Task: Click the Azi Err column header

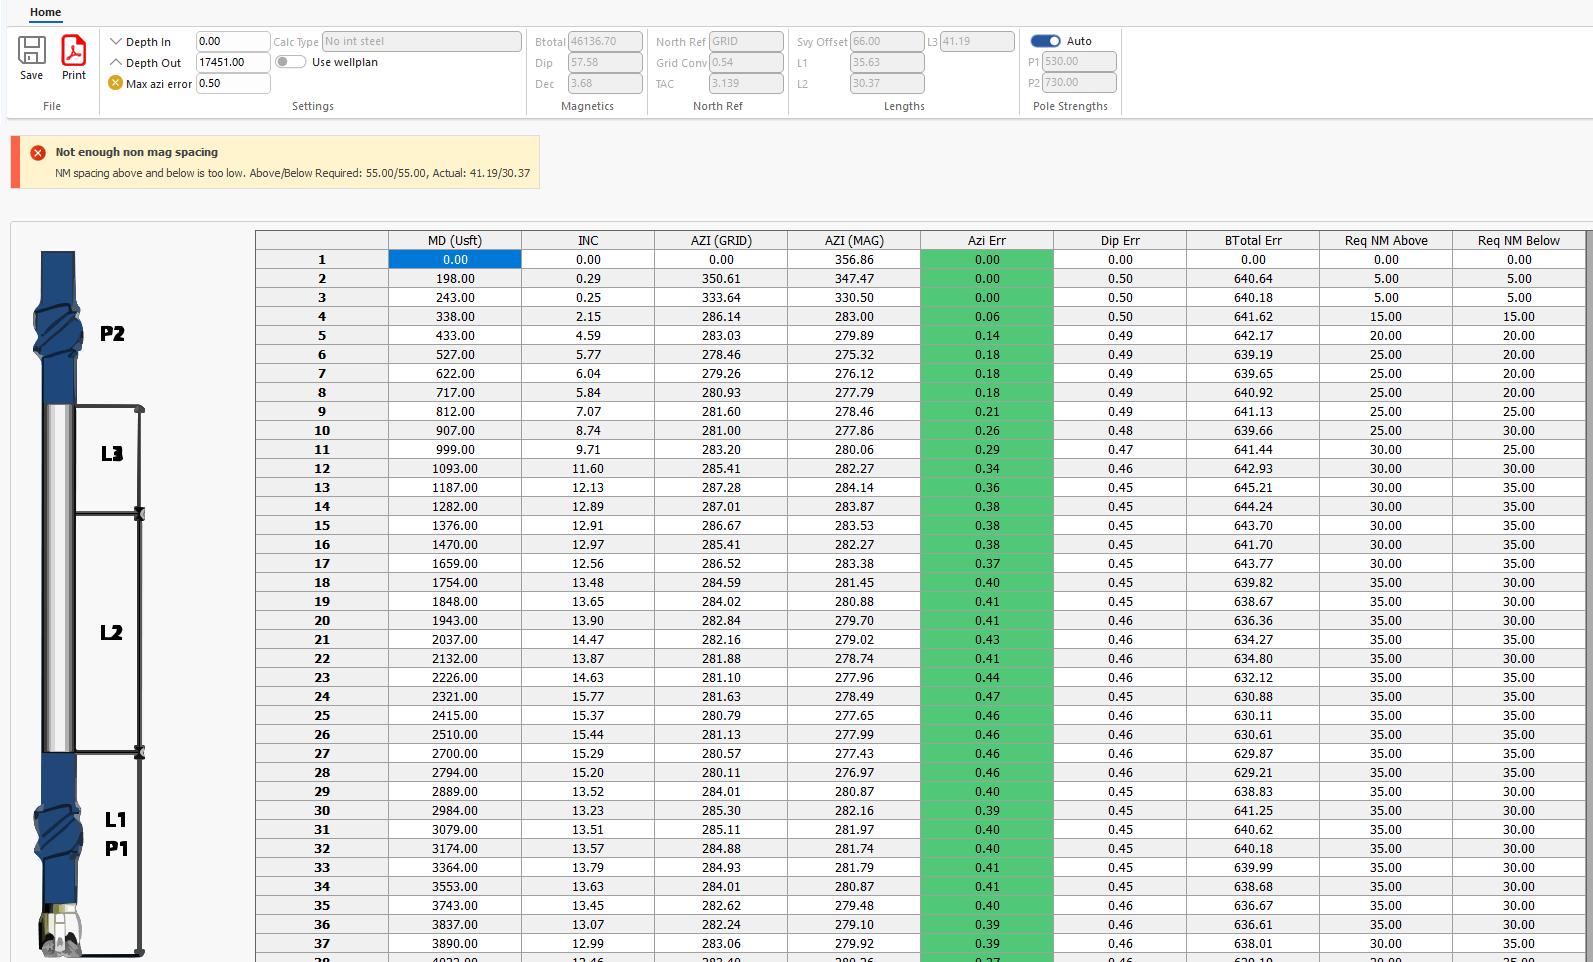Action: pyautogui.click(x=986, y=240)
